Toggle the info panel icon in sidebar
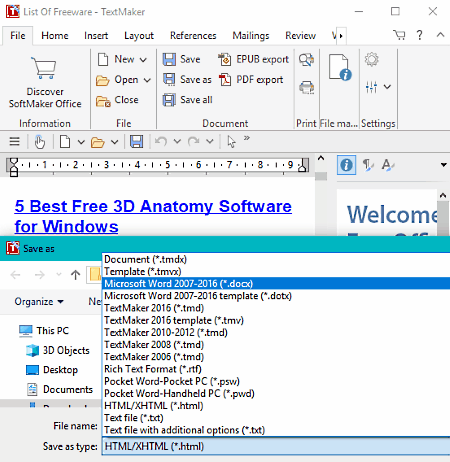 tap(346, 165)
